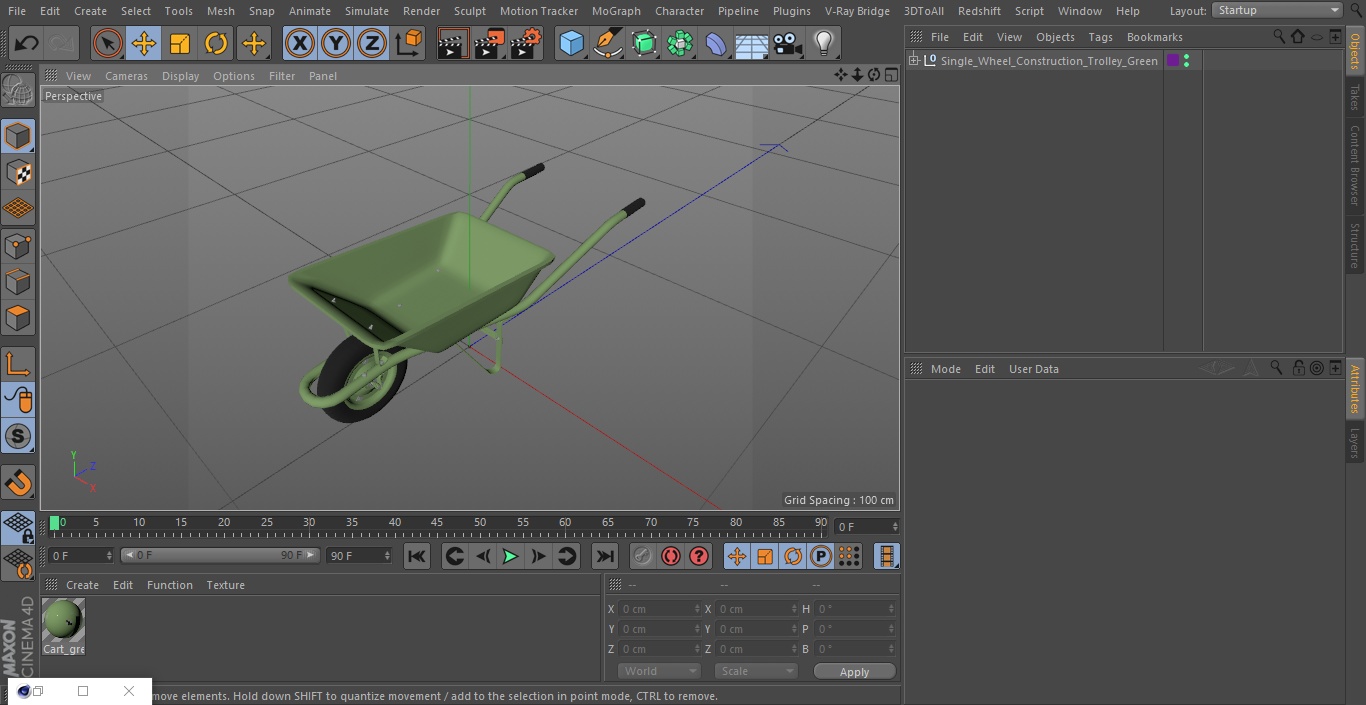Image resolution: width=1366 pixels, height=705 pixels.
Task: Open the Simulate menu
Action: (x=366, y=11)
